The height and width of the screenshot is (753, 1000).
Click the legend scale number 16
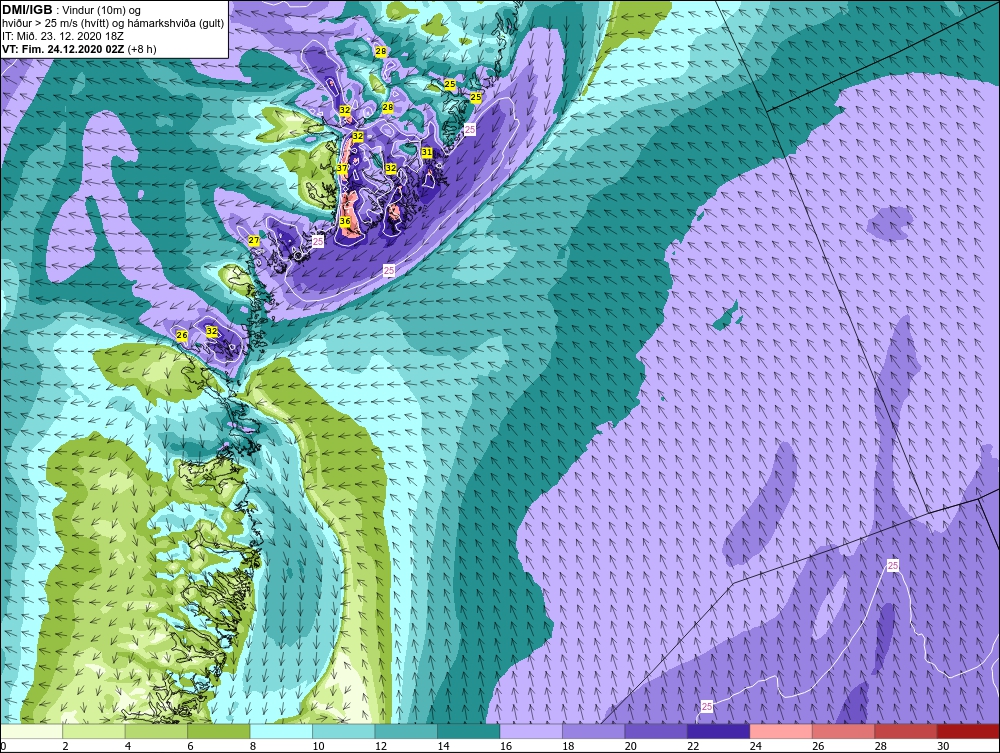506,746
